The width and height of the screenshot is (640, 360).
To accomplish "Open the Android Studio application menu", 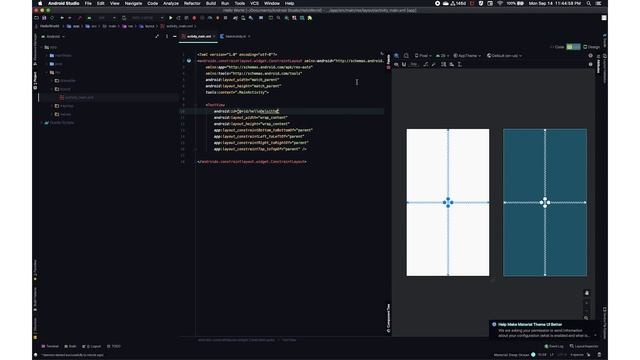I will click(x=64, y=3).
